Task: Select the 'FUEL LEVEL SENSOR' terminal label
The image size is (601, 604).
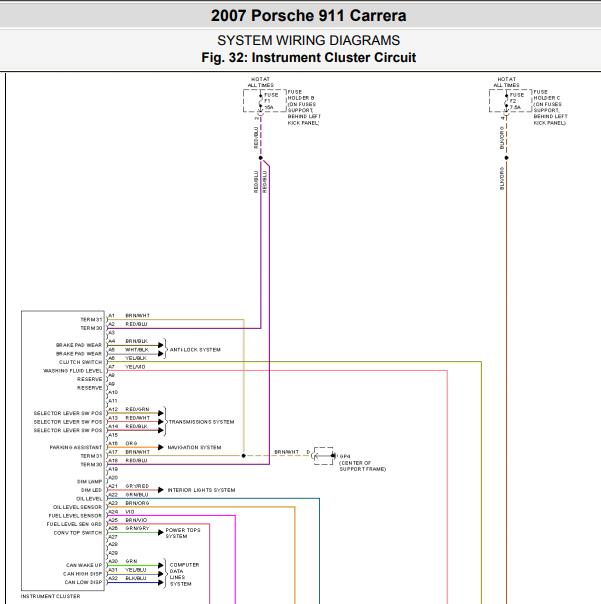Action: [75, 516]
